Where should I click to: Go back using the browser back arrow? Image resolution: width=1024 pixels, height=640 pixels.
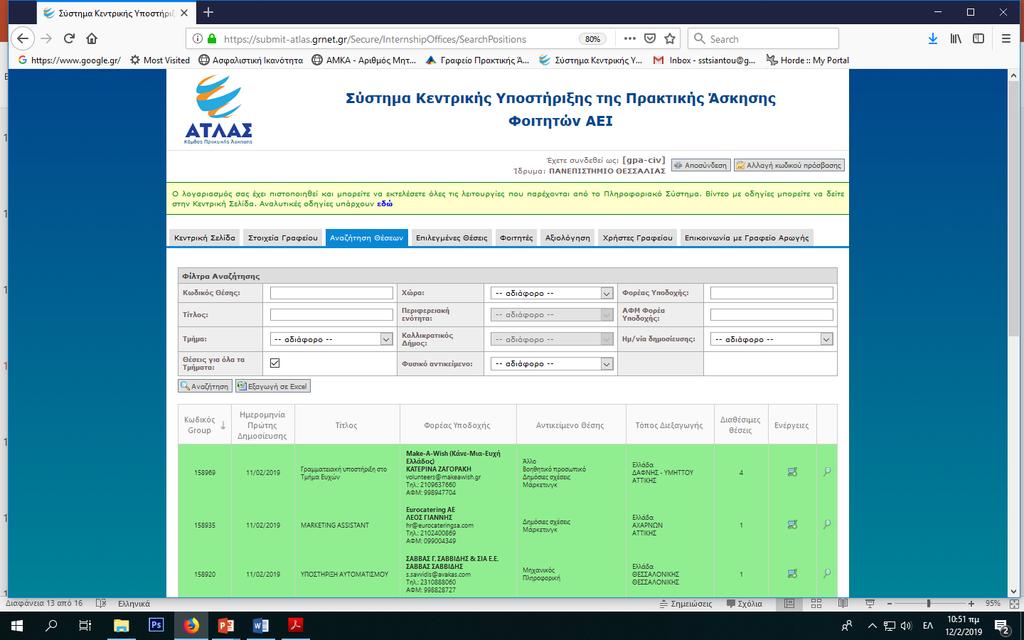(x=22, y=39)
